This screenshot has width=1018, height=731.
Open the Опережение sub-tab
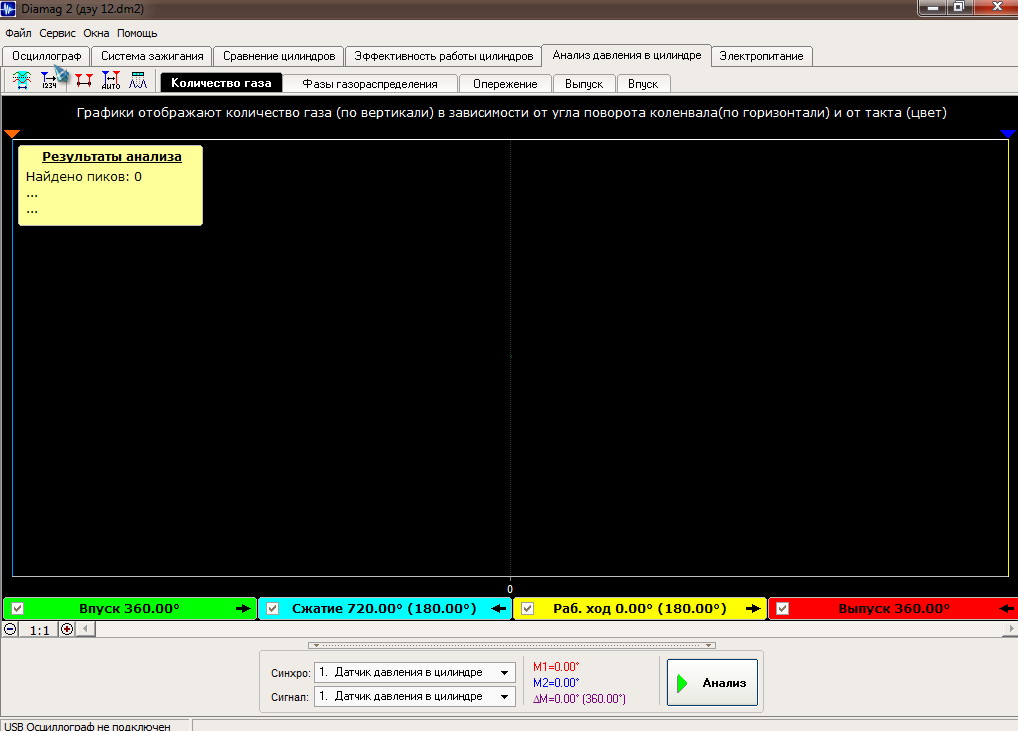click(x=505, y=84)
